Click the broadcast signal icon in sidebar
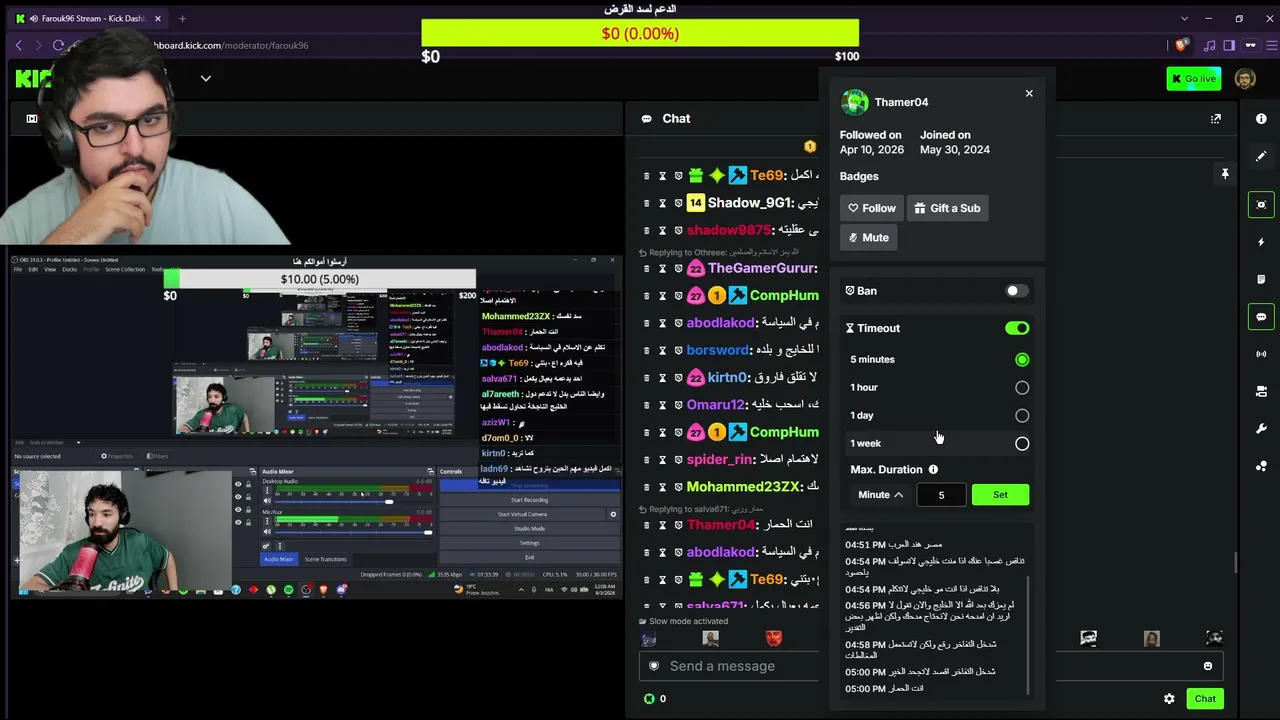 pyautogui.click(x=1261, y=354)
